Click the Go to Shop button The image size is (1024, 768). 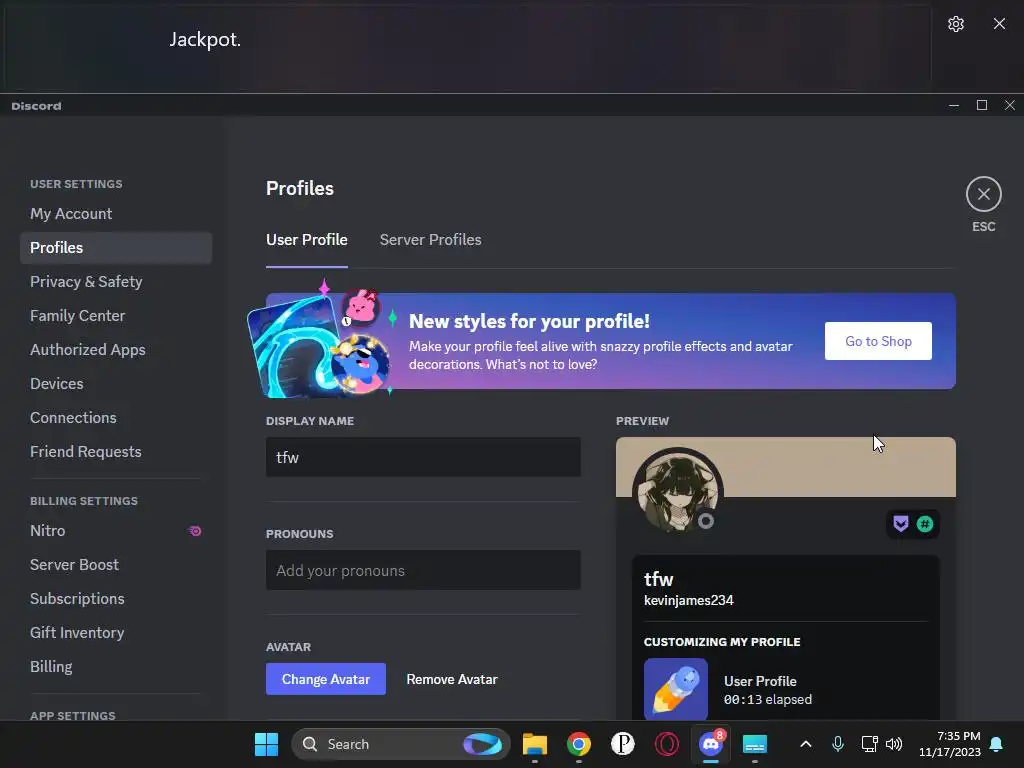point(878,341)
